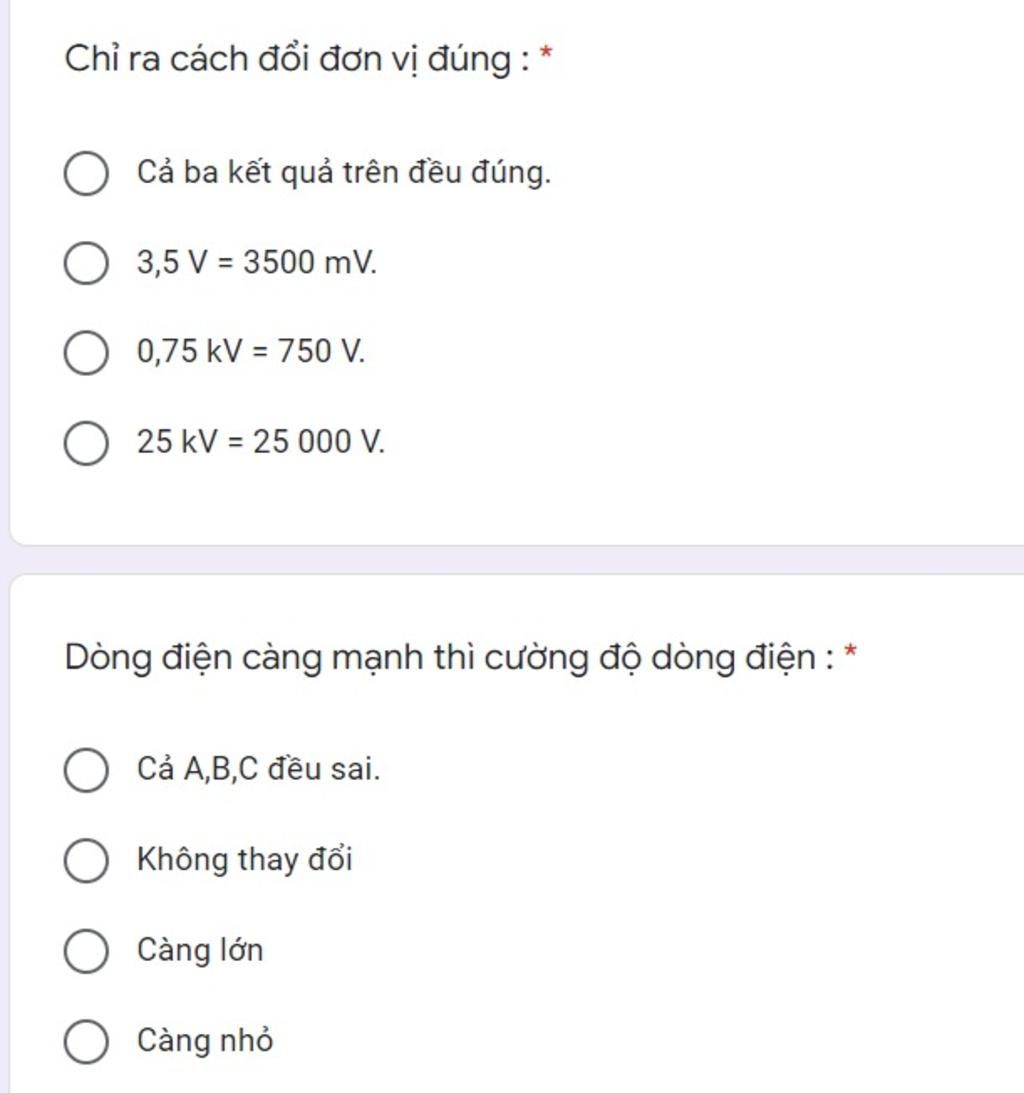The height and width of the screenshot is (1093, 1024).
Task: Click the red asterisk on the unit conversion question
Action: pos(545,54)
